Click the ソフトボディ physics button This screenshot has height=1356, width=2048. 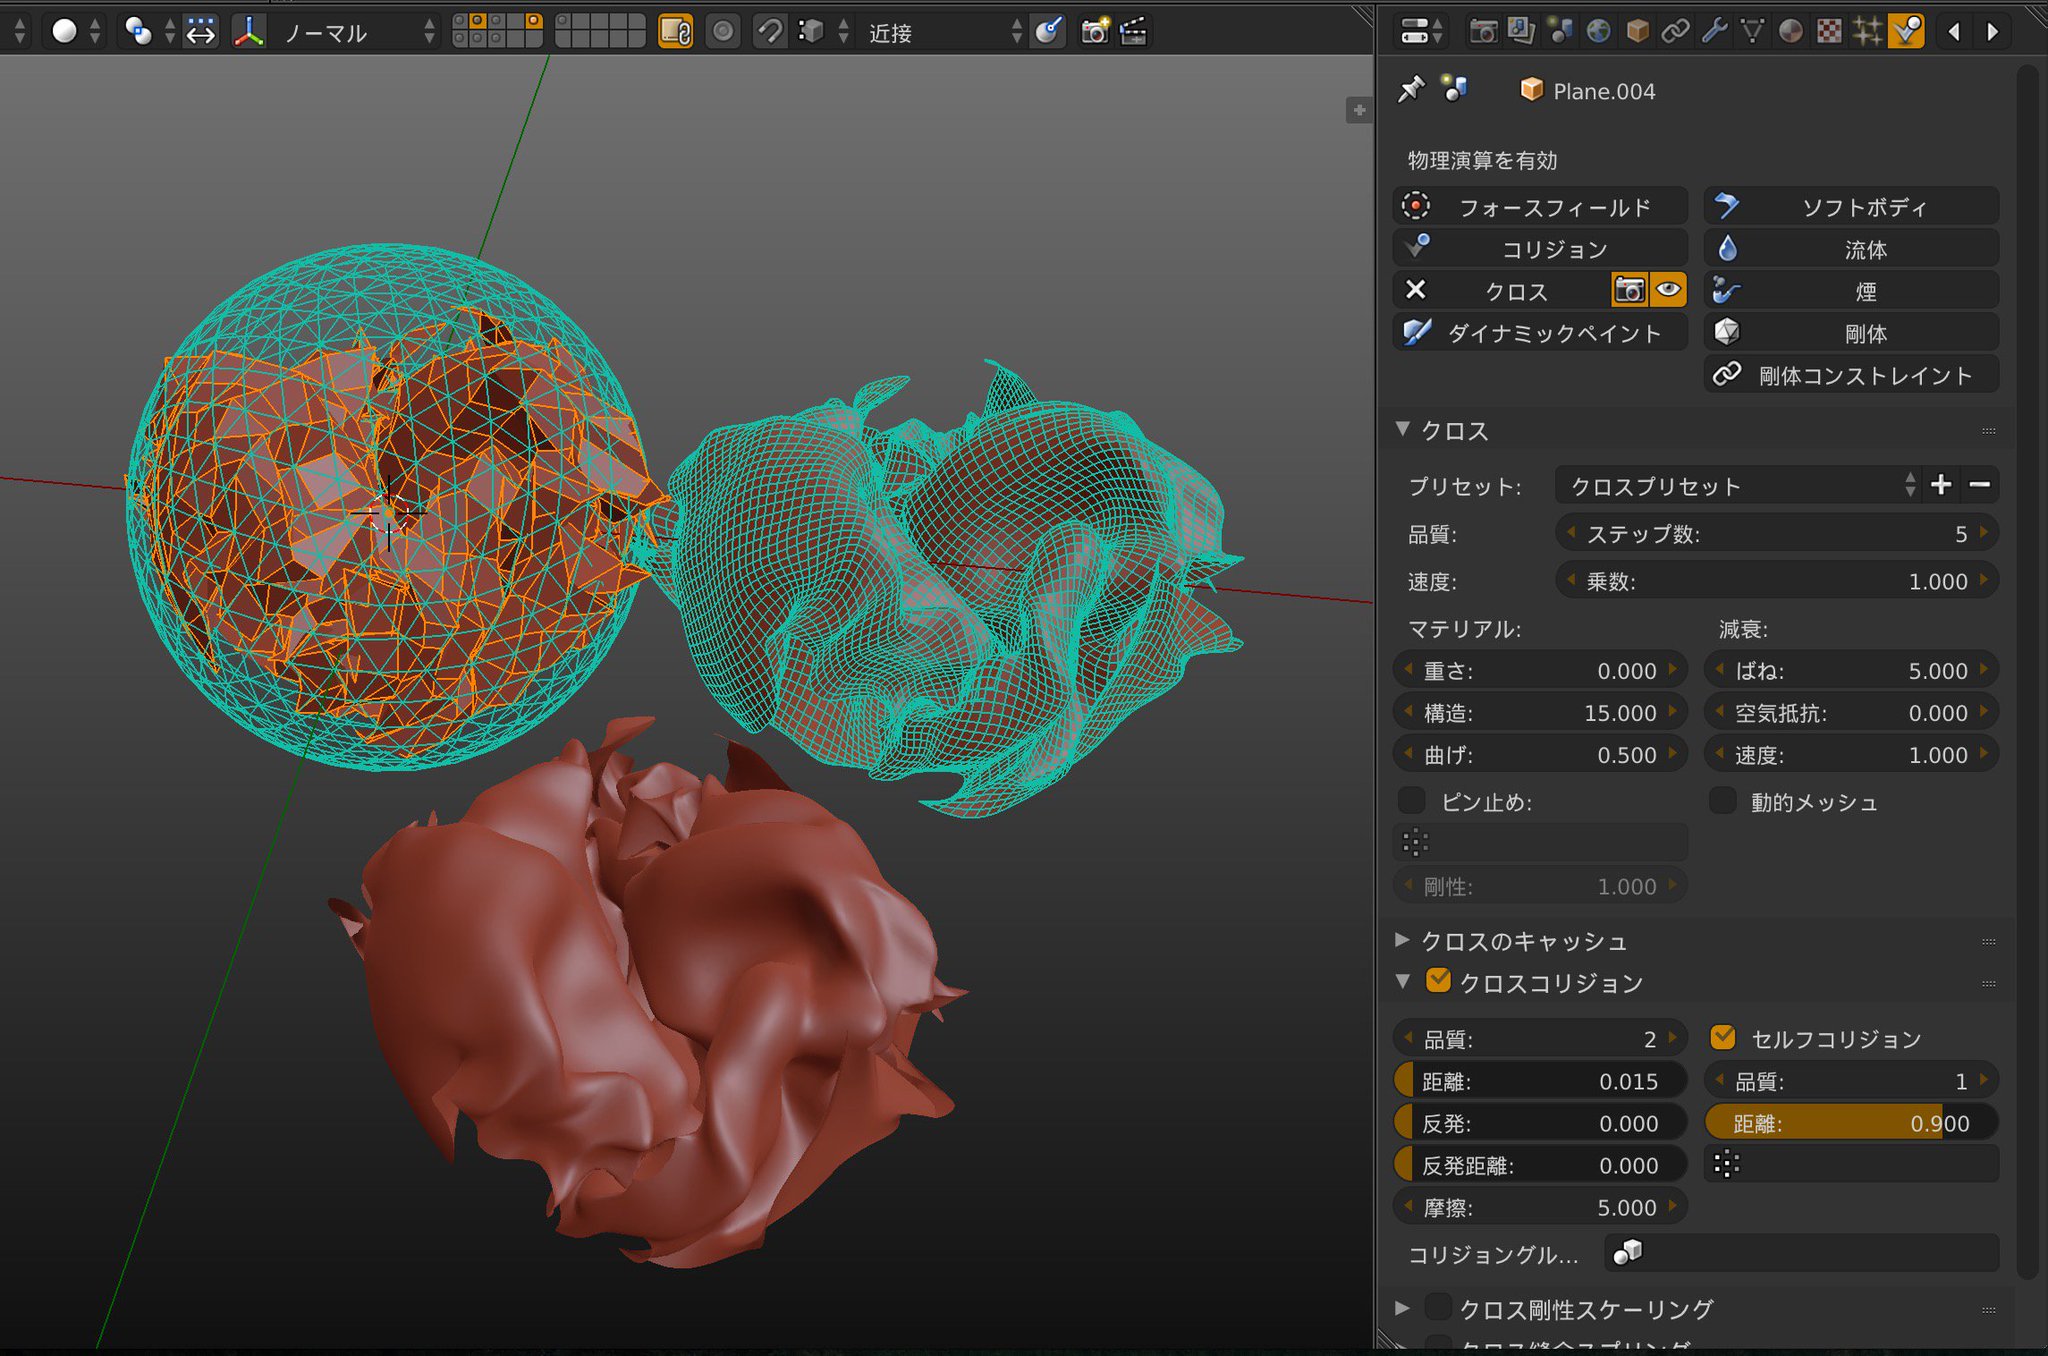pos(1851,206)
